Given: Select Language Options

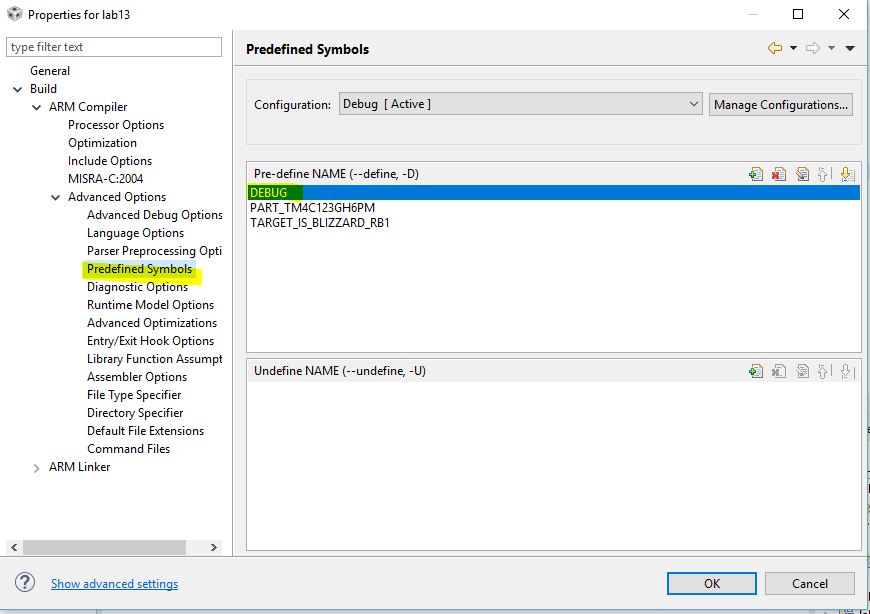Looking at the screenshot, I should [135, 233].
